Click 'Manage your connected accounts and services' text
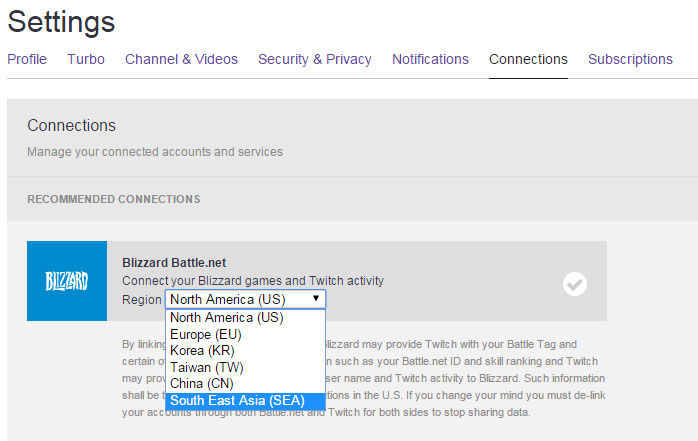 click(155, 152)
